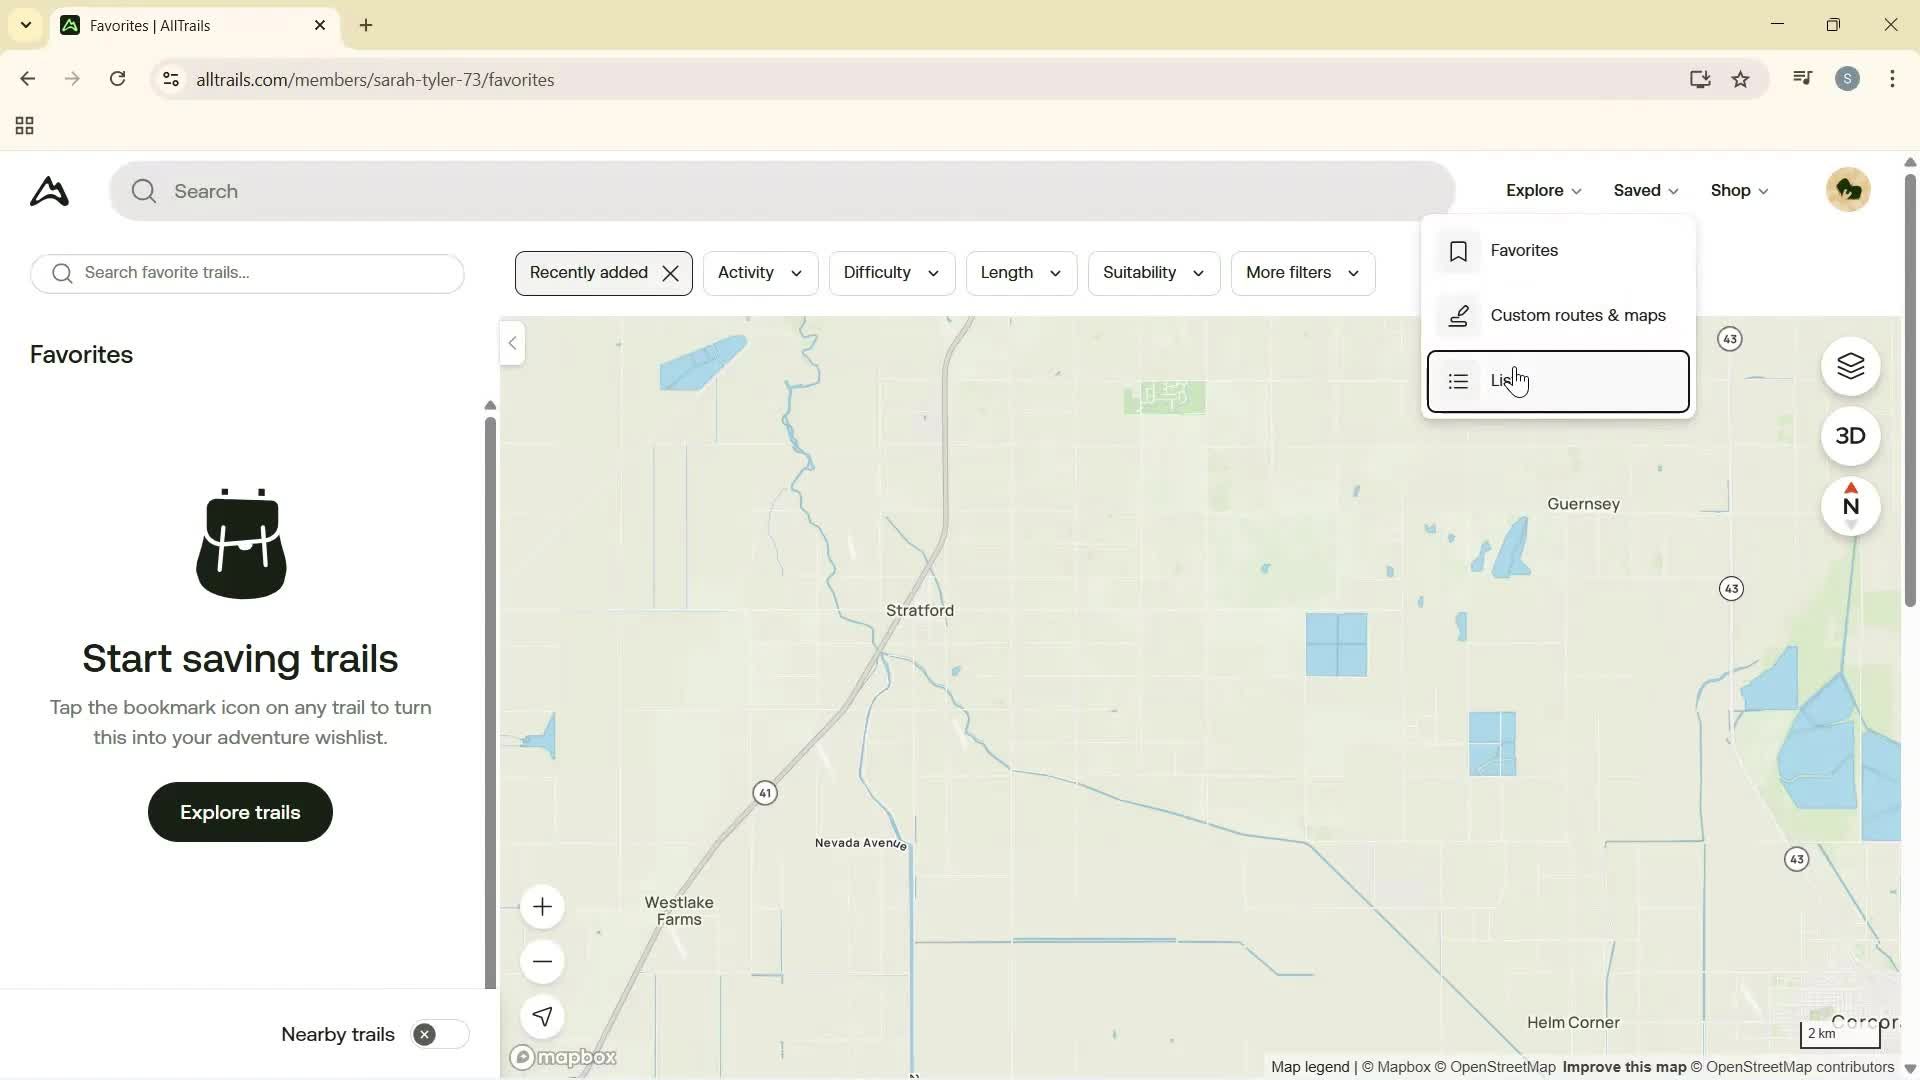Image resolution: width=1920 pixels, height=1080 pixels.
Task: Open the Difficulty filter dropdown
Action: [891, 272]
